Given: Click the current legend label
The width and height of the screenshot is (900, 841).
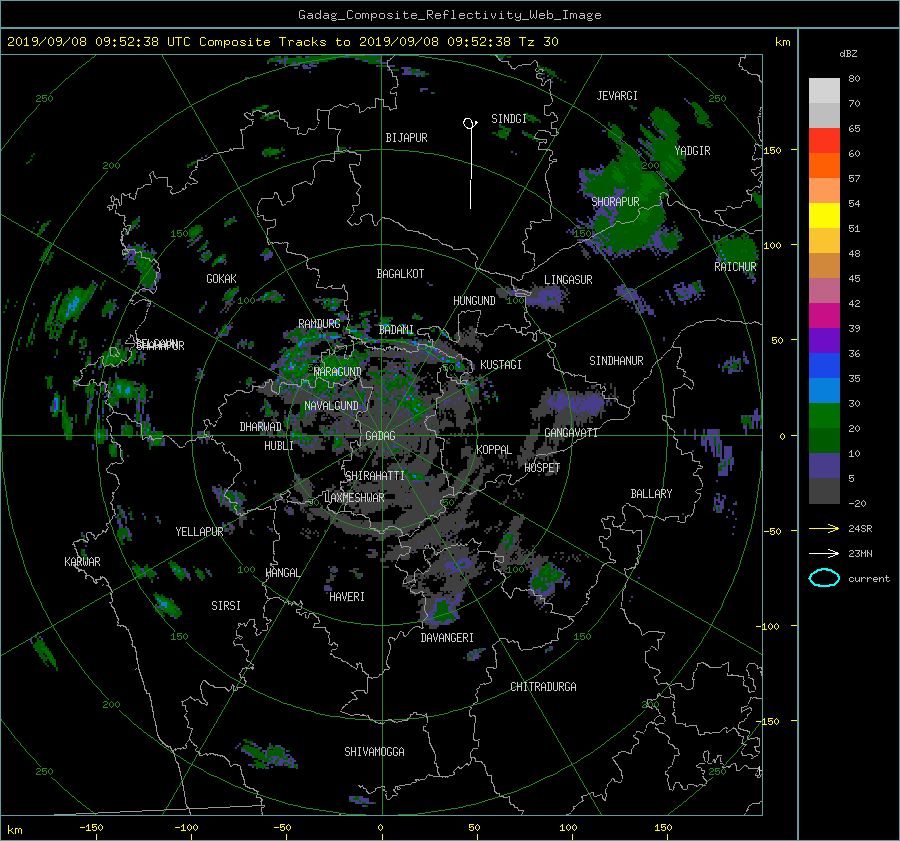Looking at the screenshot, I should 869,579.
